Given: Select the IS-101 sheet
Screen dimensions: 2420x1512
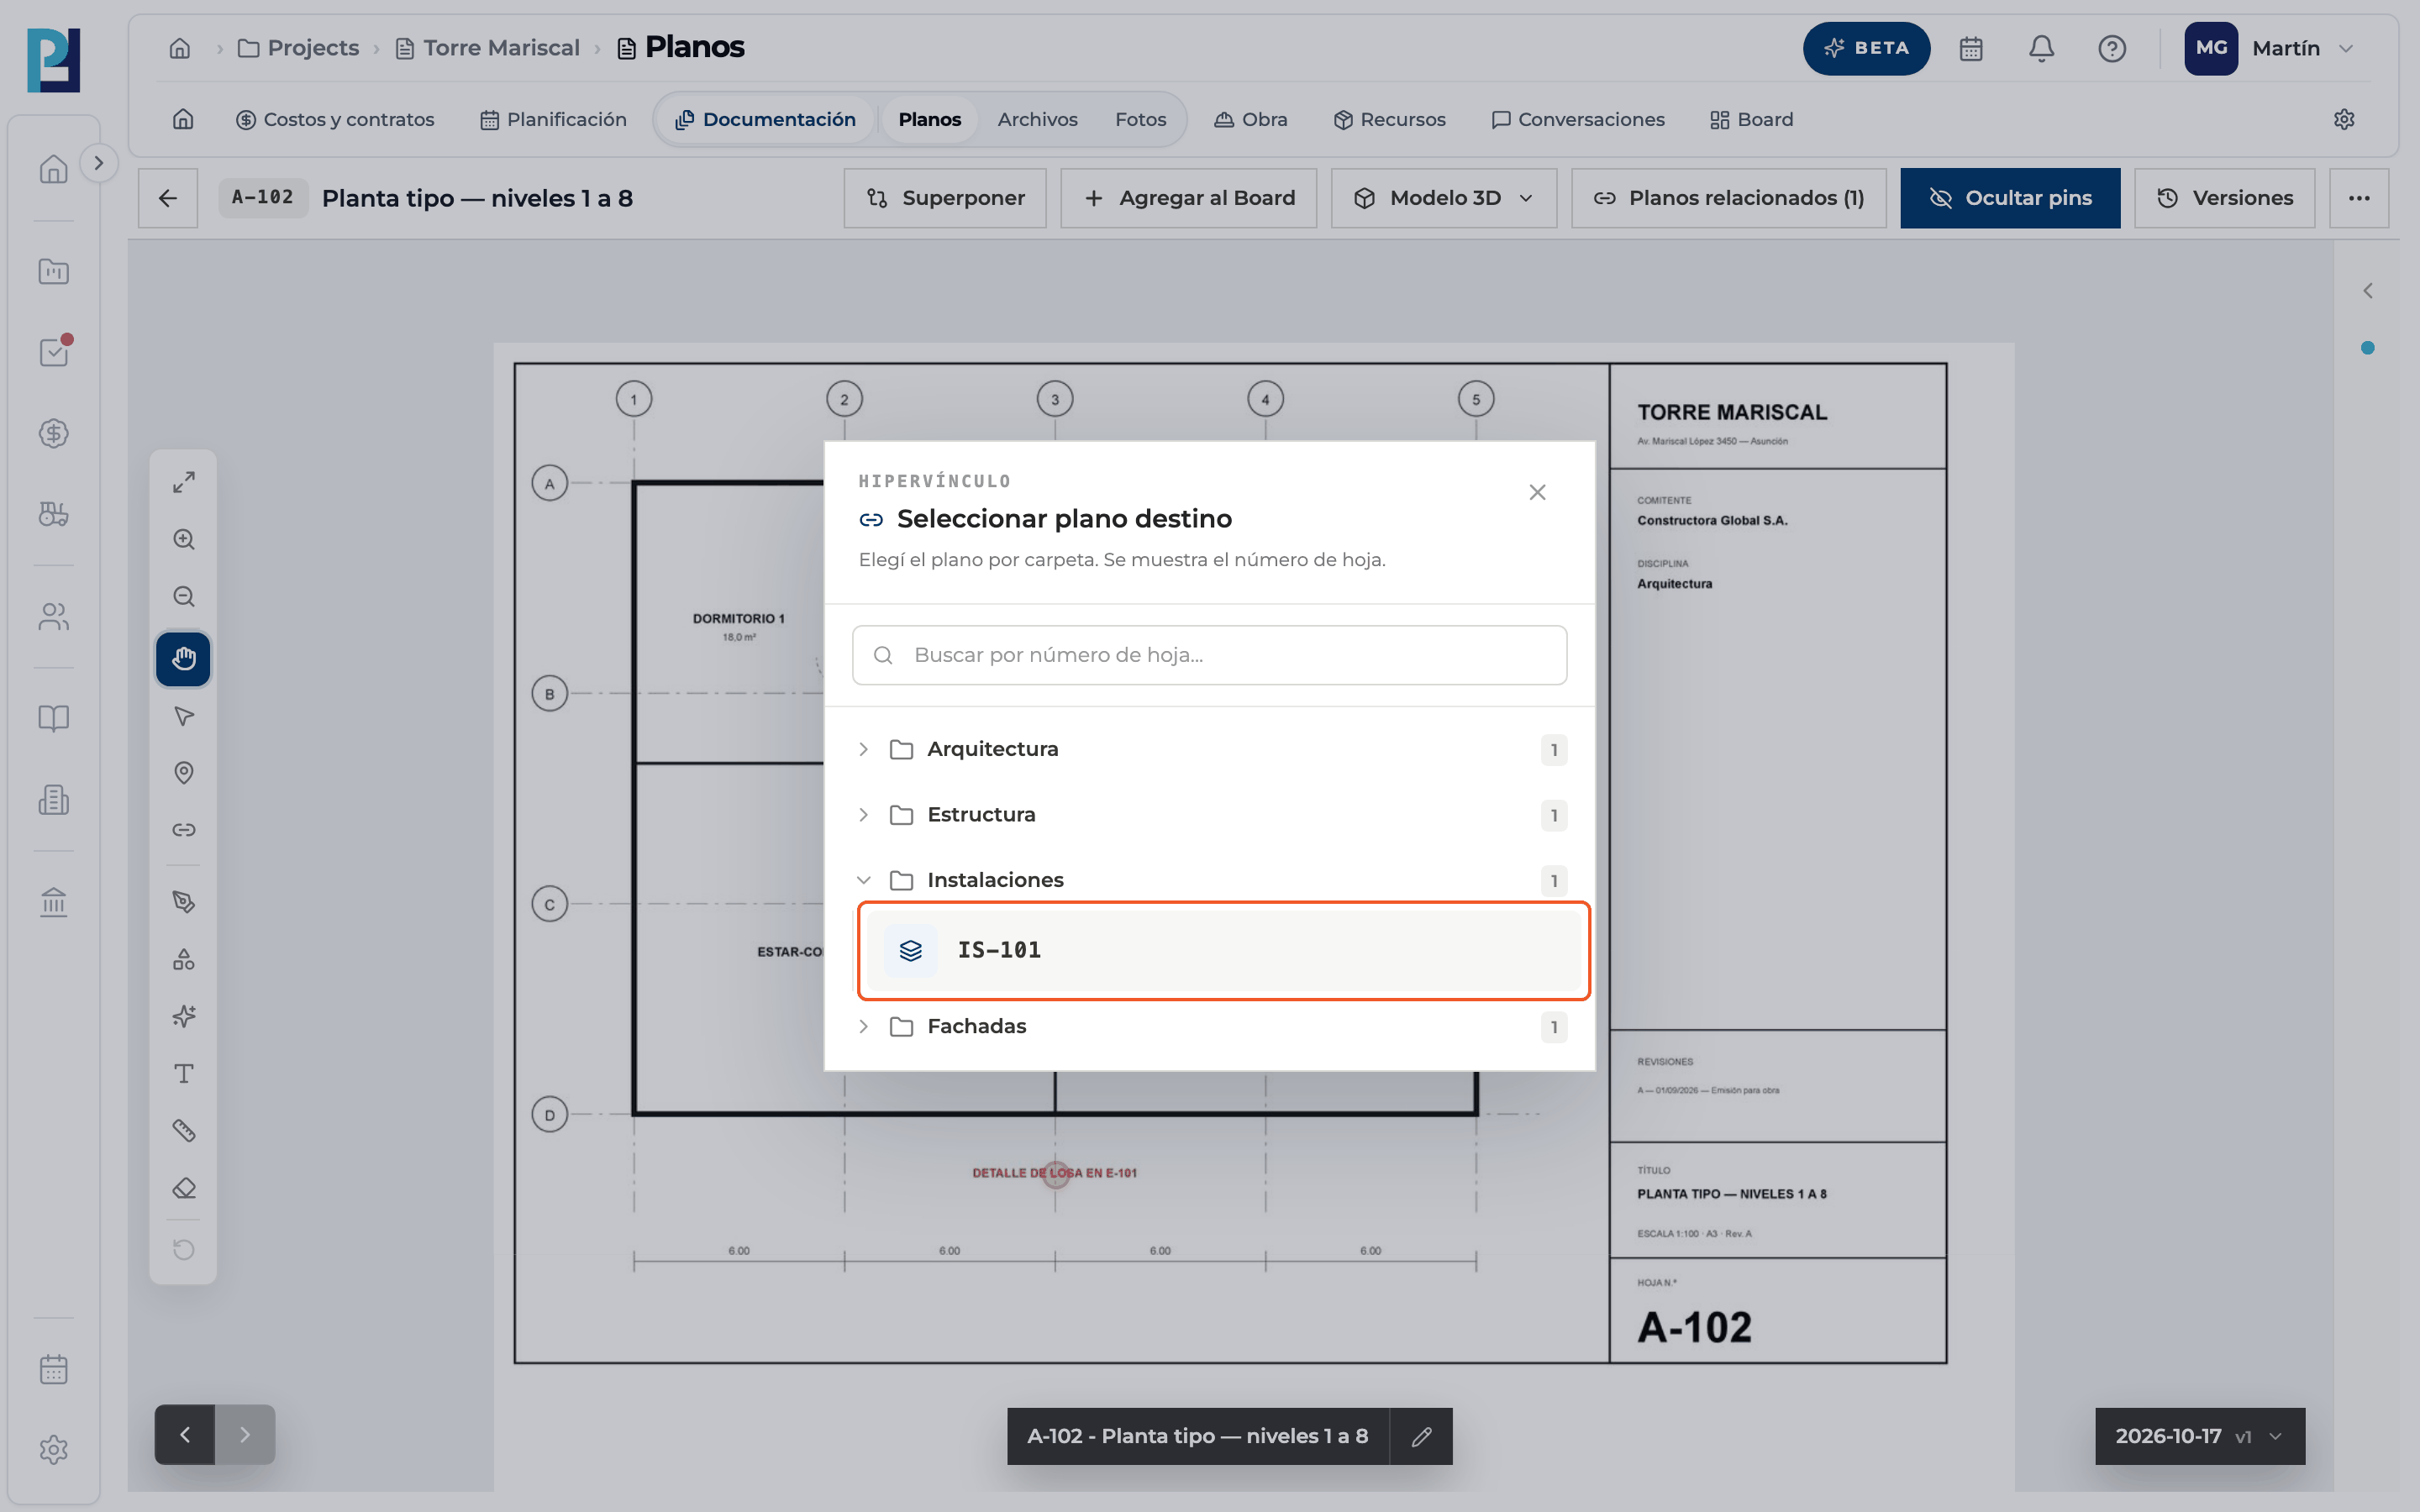Looking at the screenshot, I should coord(1223,950).
